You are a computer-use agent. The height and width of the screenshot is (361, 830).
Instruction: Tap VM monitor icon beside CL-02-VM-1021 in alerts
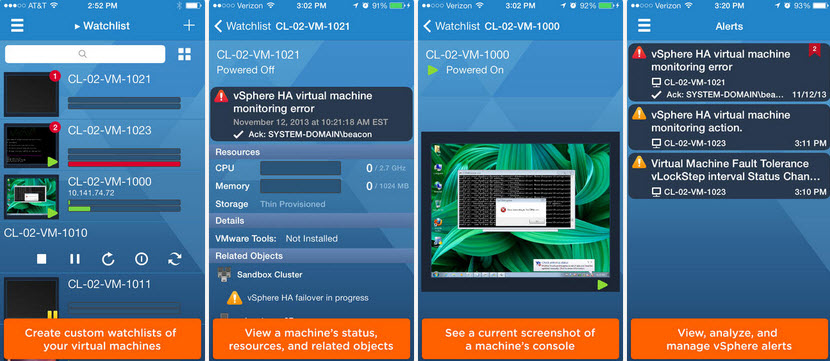[x=656, y=82]
